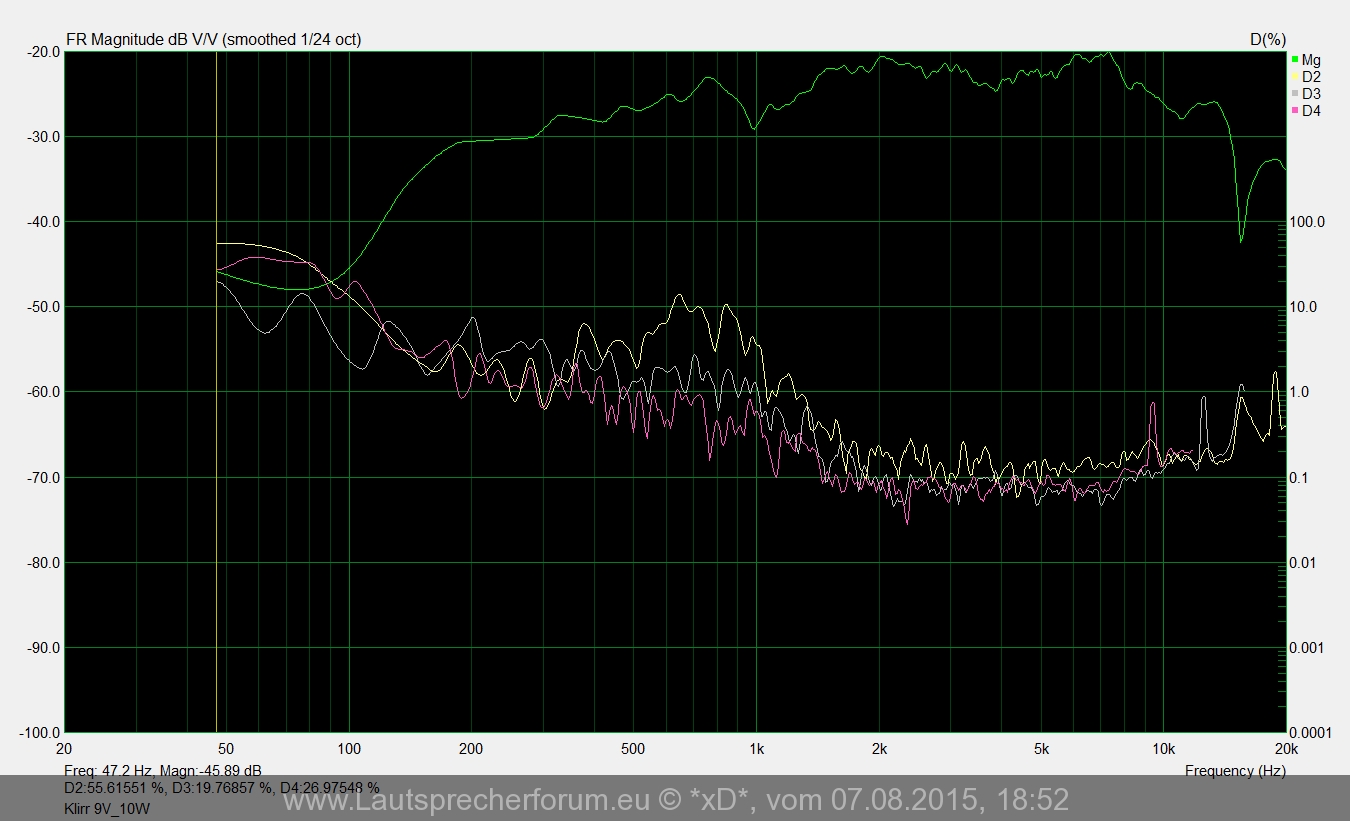Select the yellow vertical cursor line
The width and height of the screenshot is (1350, 821).
[x=216, y=500]
